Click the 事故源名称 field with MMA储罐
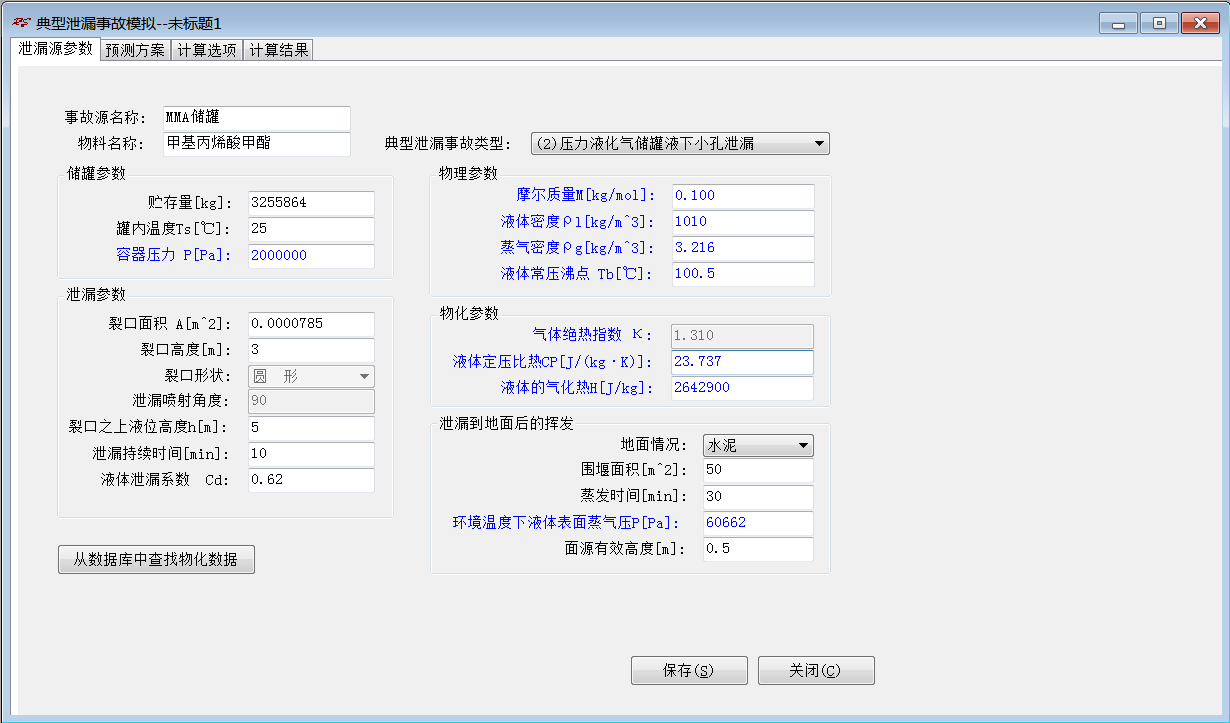 [x=257, y=118]
